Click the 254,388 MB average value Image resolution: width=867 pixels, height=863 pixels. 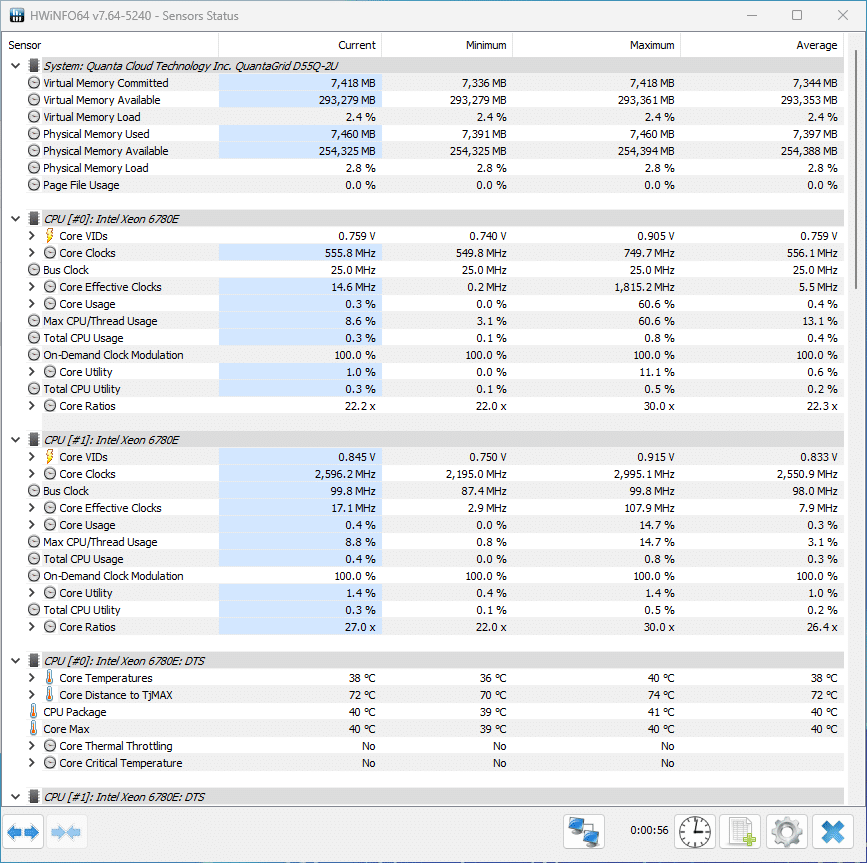(x=809, y=151)
